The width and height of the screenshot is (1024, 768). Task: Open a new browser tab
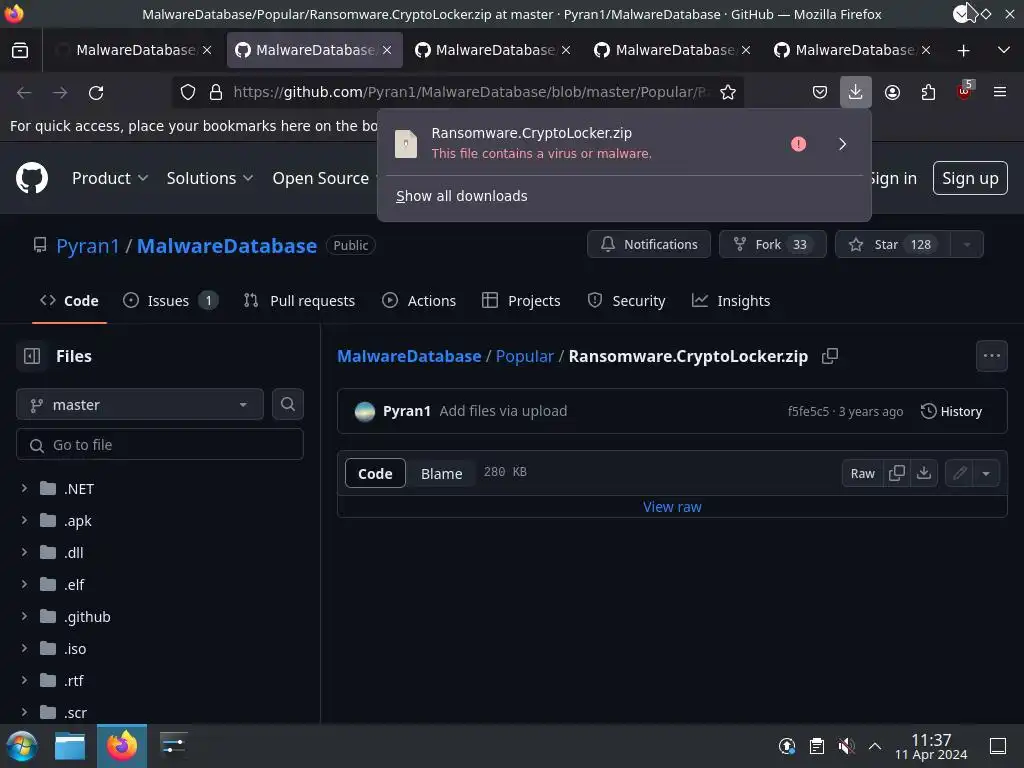pos(963,50)
